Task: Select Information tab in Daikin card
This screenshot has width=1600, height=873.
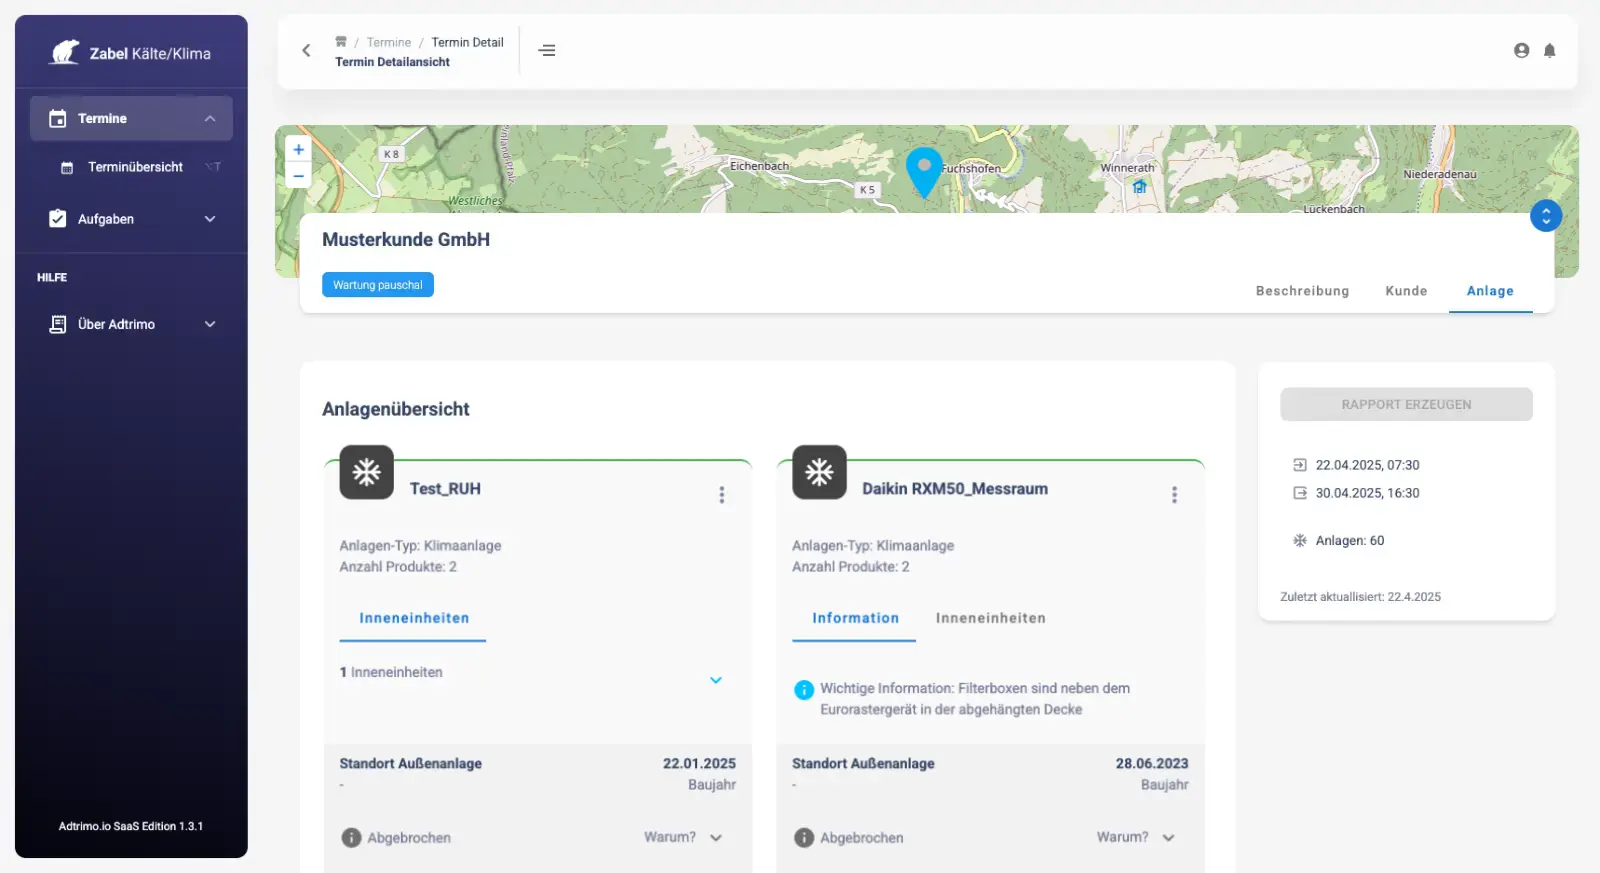Action: [855, 618]
